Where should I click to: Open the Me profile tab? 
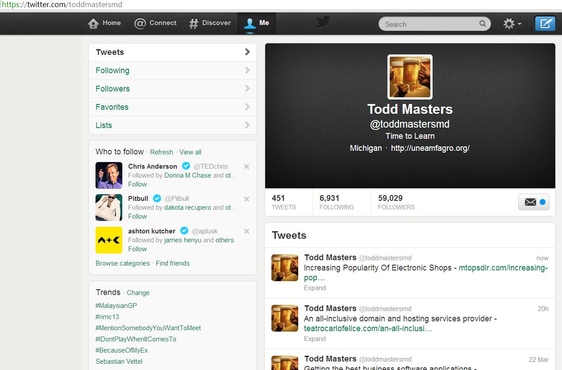pos(257,24)
